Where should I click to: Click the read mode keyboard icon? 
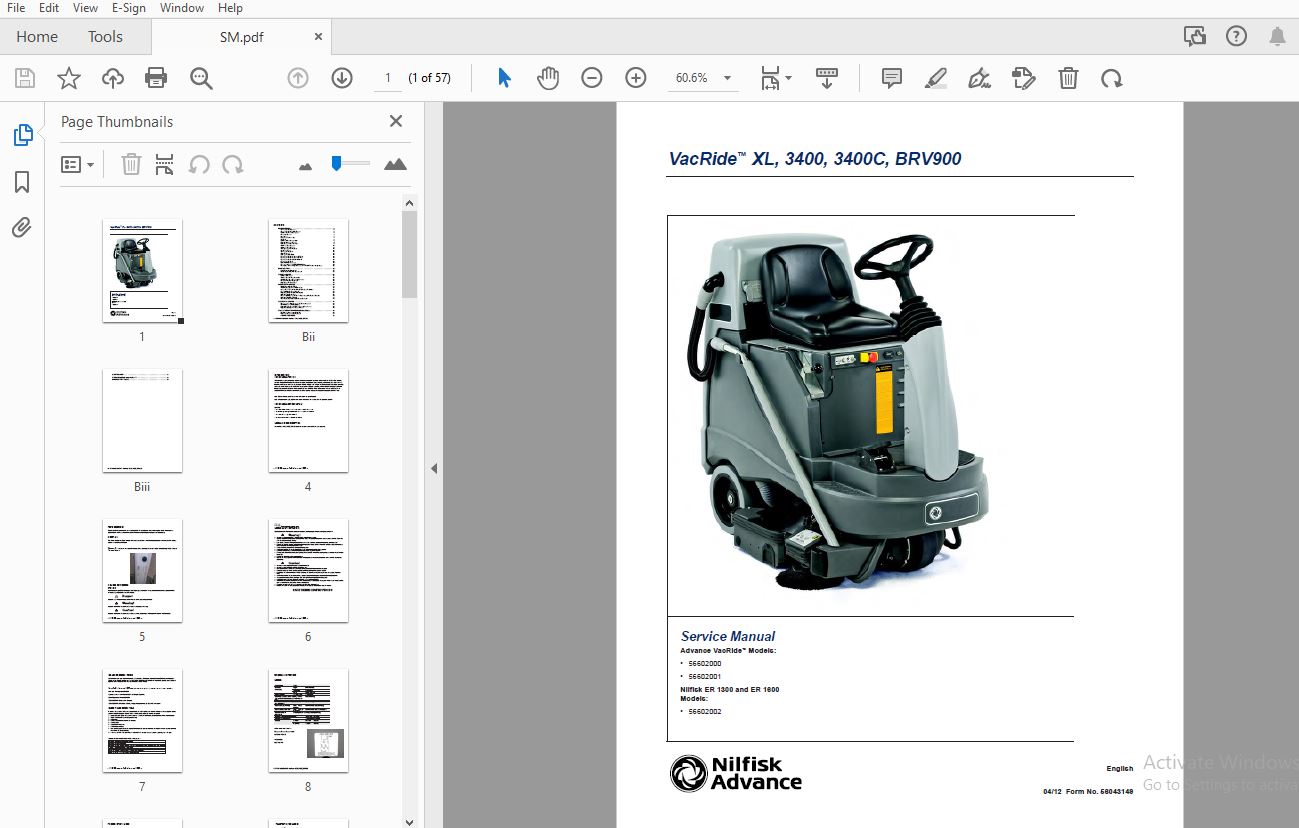click(827, 78)
